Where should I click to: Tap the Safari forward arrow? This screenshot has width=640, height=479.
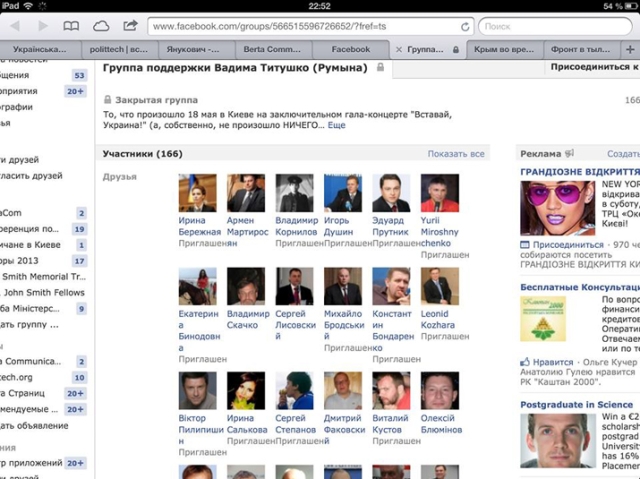click(42, 26)
